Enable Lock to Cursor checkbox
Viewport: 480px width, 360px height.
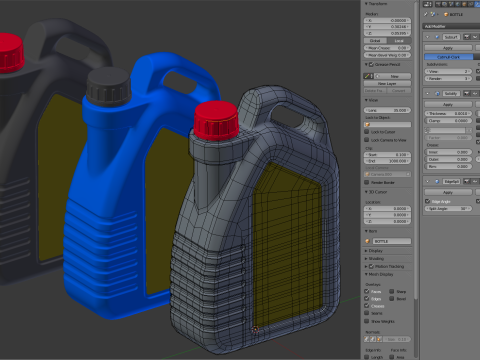pos(367,132)
